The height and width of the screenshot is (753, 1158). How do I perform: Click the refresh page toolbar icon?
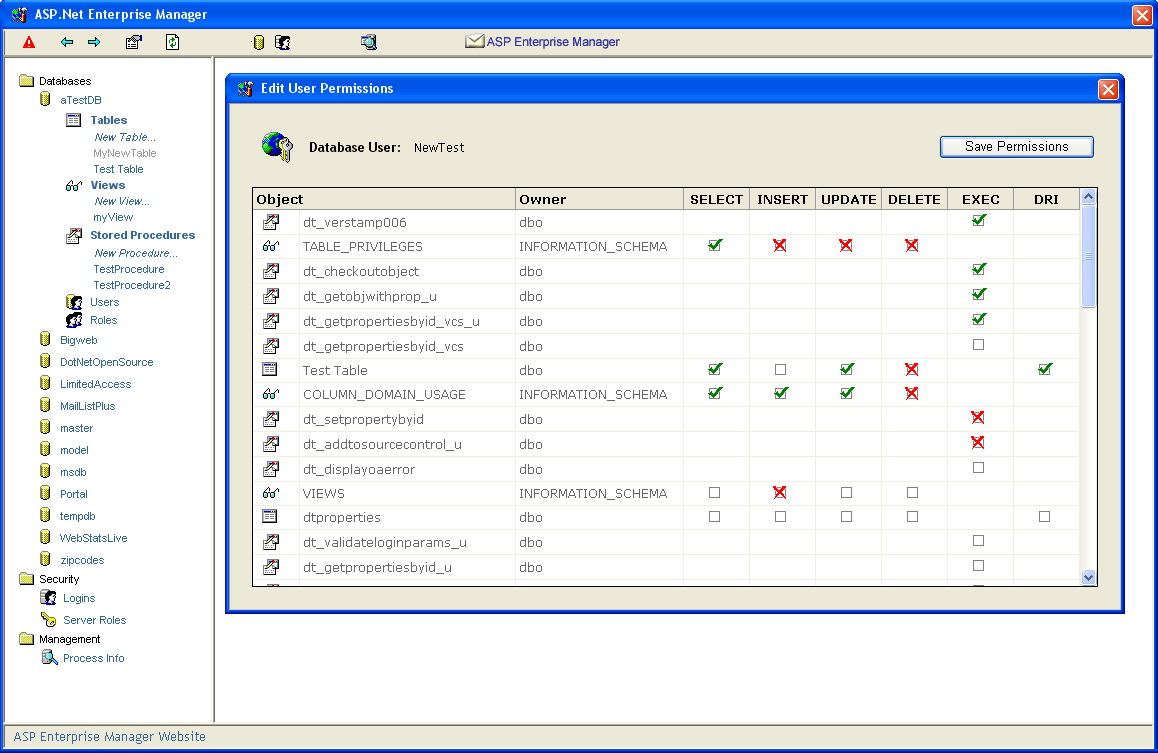pos(172,42)
